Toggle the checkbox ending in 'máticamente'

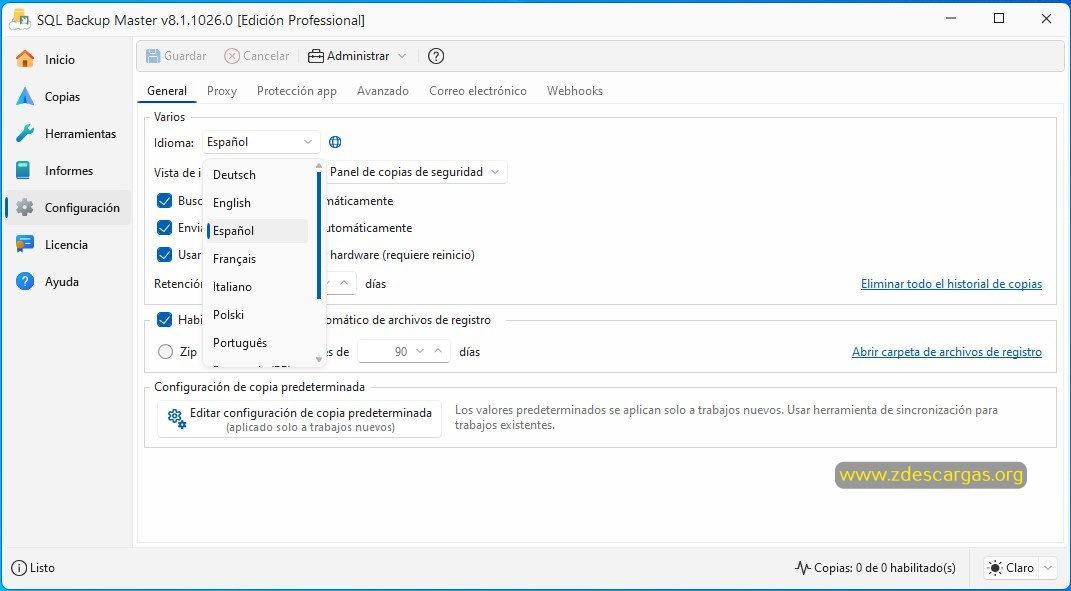tap(164, 201)
